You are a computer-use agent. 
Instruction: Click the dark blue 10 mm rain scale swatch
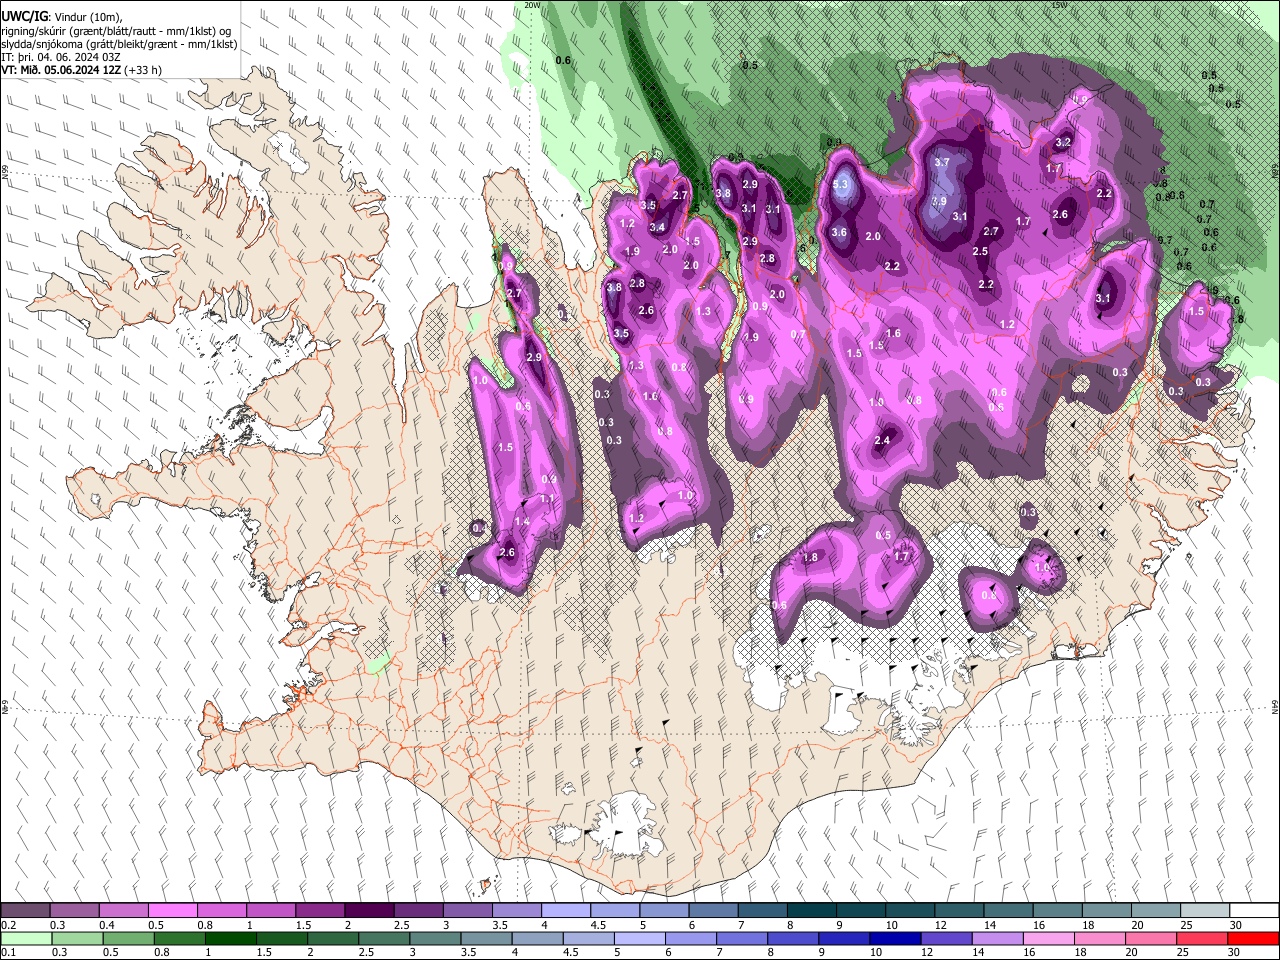[893, 939]
